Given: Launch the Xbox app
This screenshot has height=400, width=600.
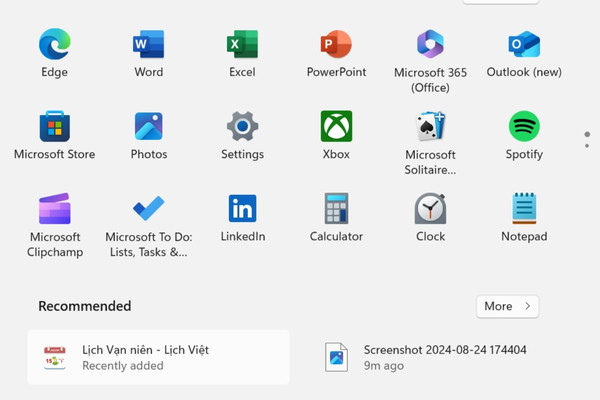Looking at the screenshot, I should coord(336,126).
